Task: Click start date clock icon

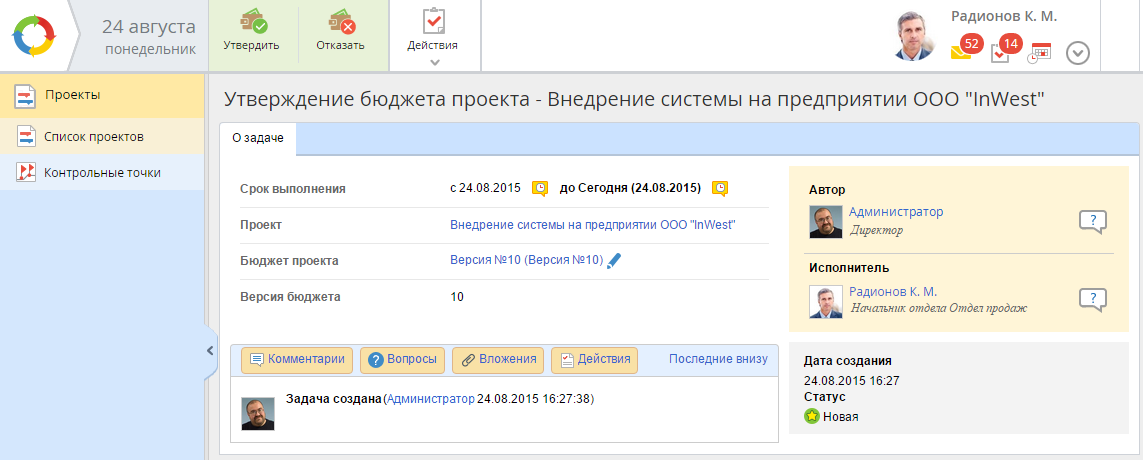Action: click(x=539, y=189)
